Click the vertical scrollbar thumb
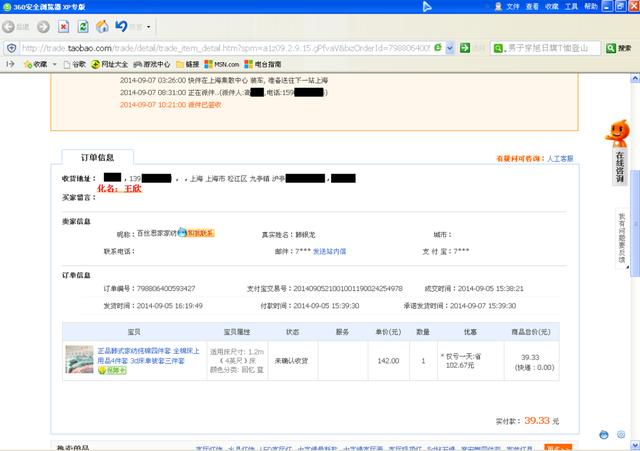640x451 pixels. pos(635,223)
